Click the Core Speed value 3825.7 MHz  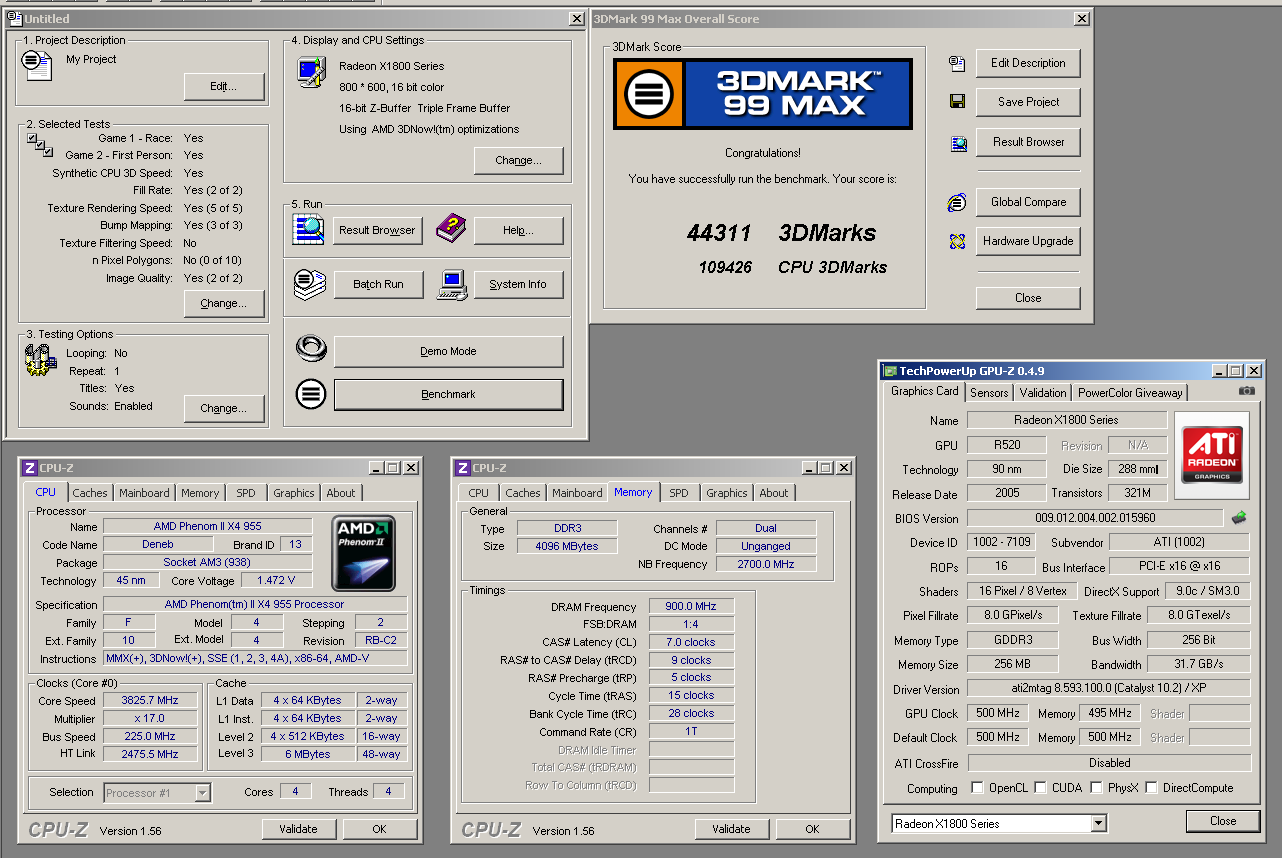150,701
